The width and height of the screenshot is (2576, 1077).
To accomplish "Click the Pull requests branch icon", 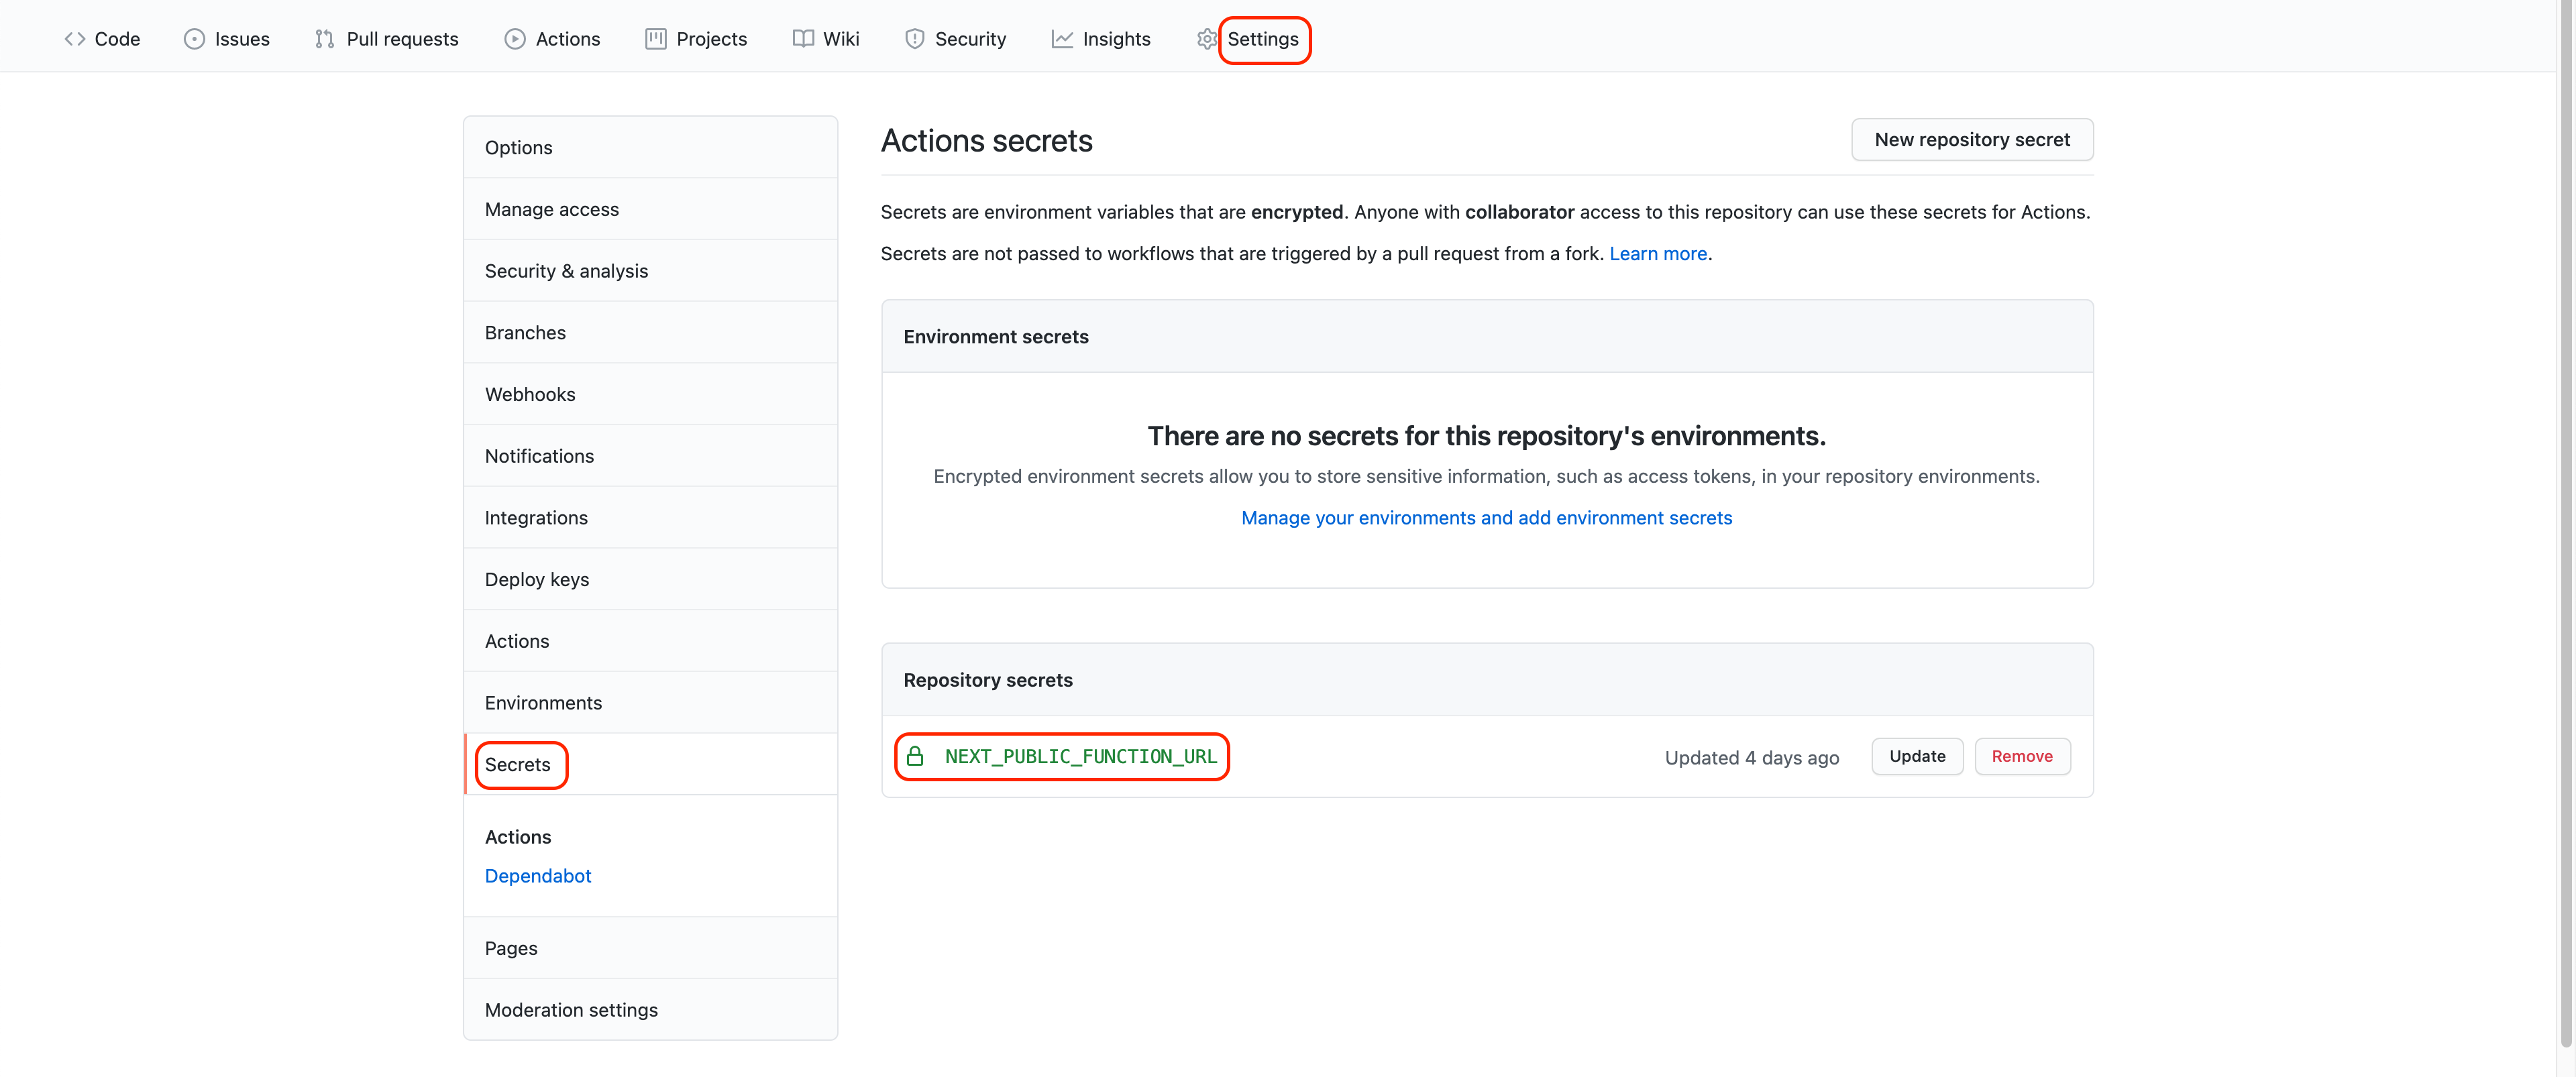I will click(324, 39).
